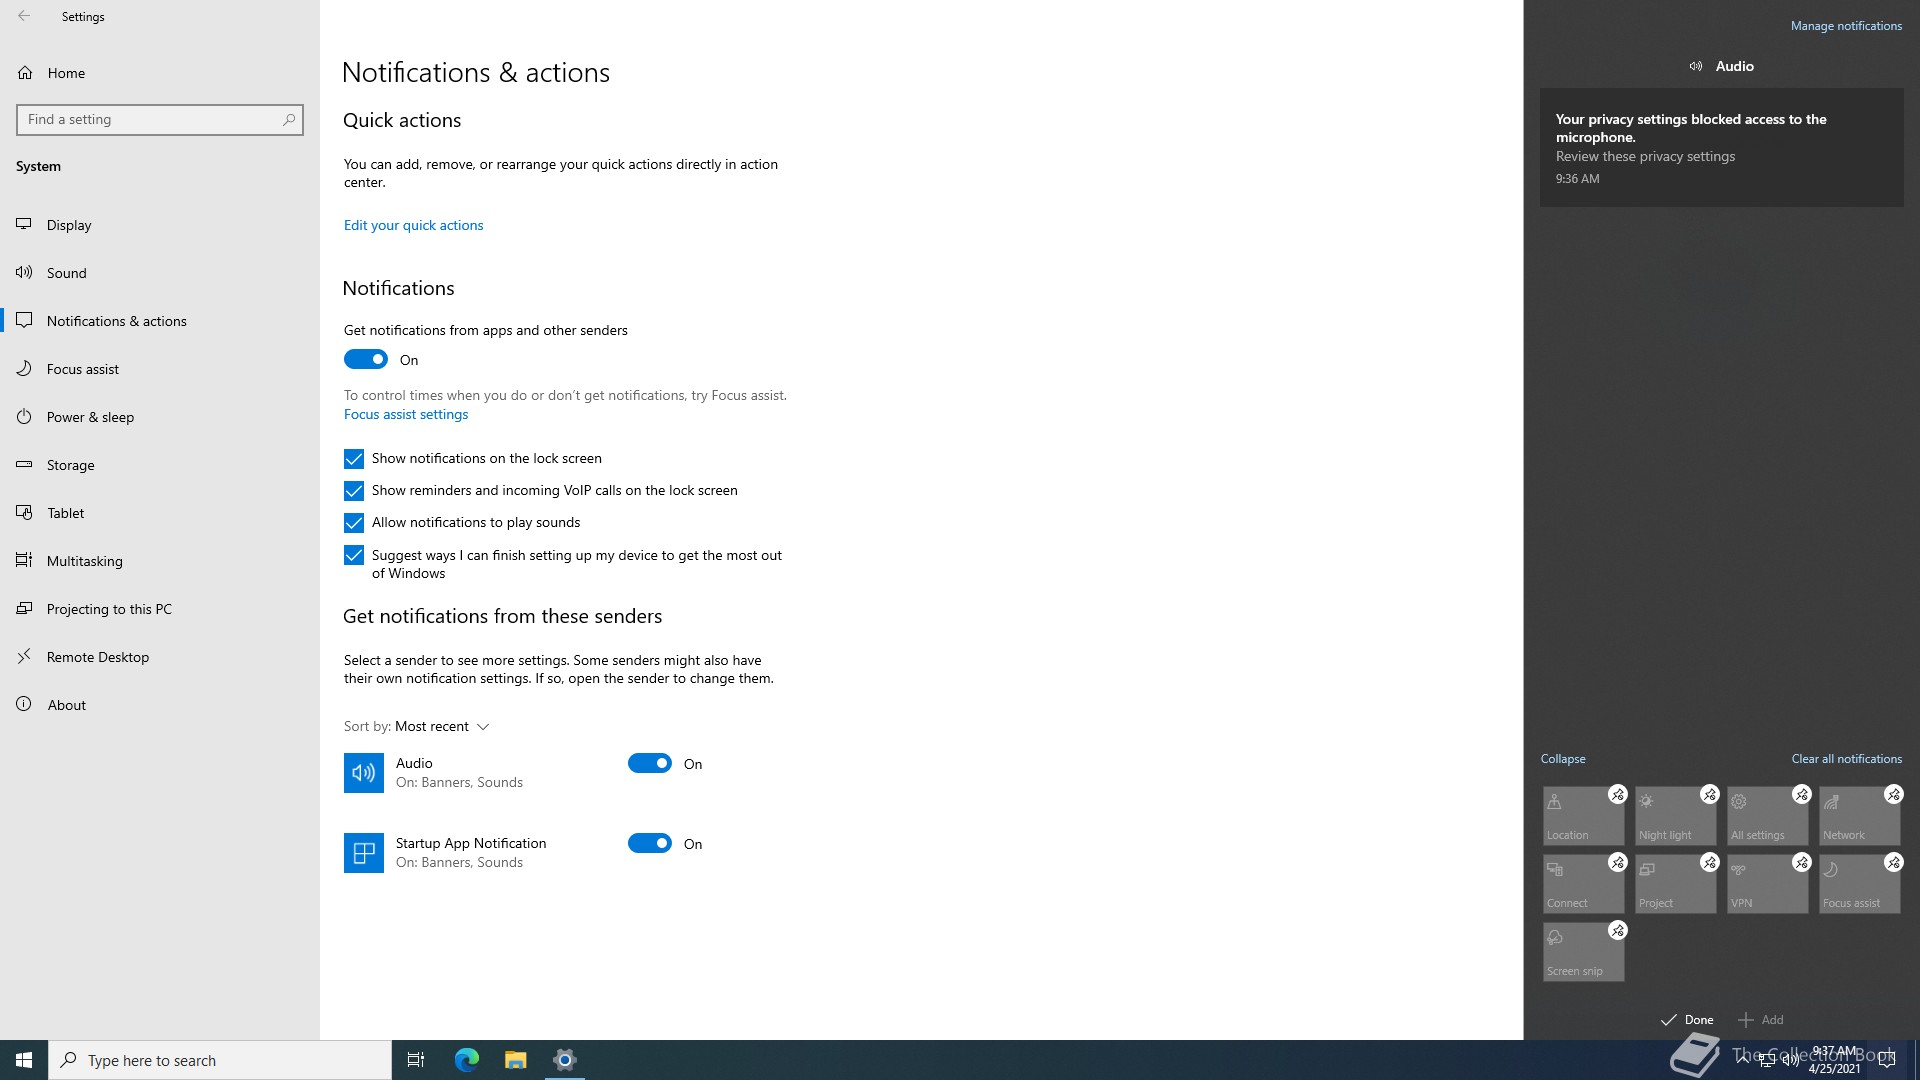Open File Explorer from taskbar
The image size is (1920, 1080).
point(516,1060)
